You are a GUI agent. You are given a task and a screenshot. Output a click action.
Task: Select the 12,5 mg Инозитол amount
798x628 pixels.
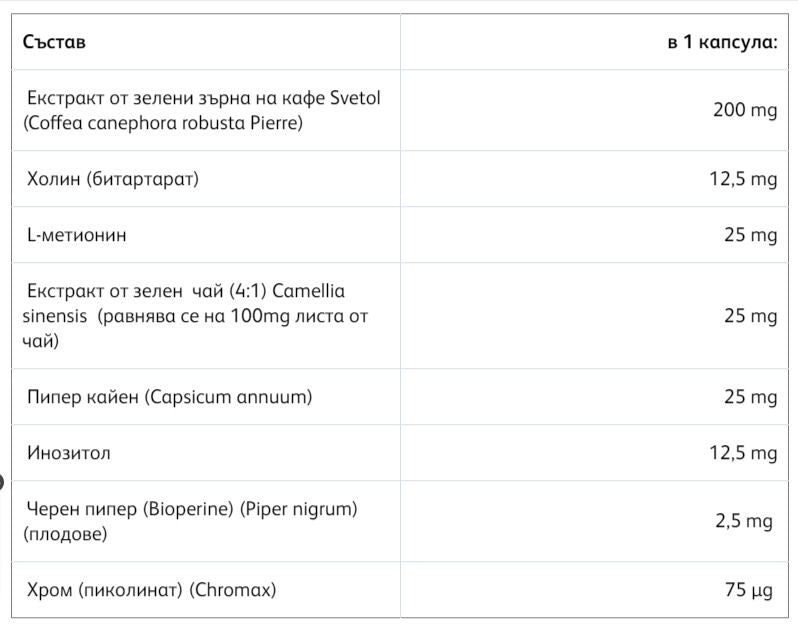pyautogui.click(x=743, y=452)
